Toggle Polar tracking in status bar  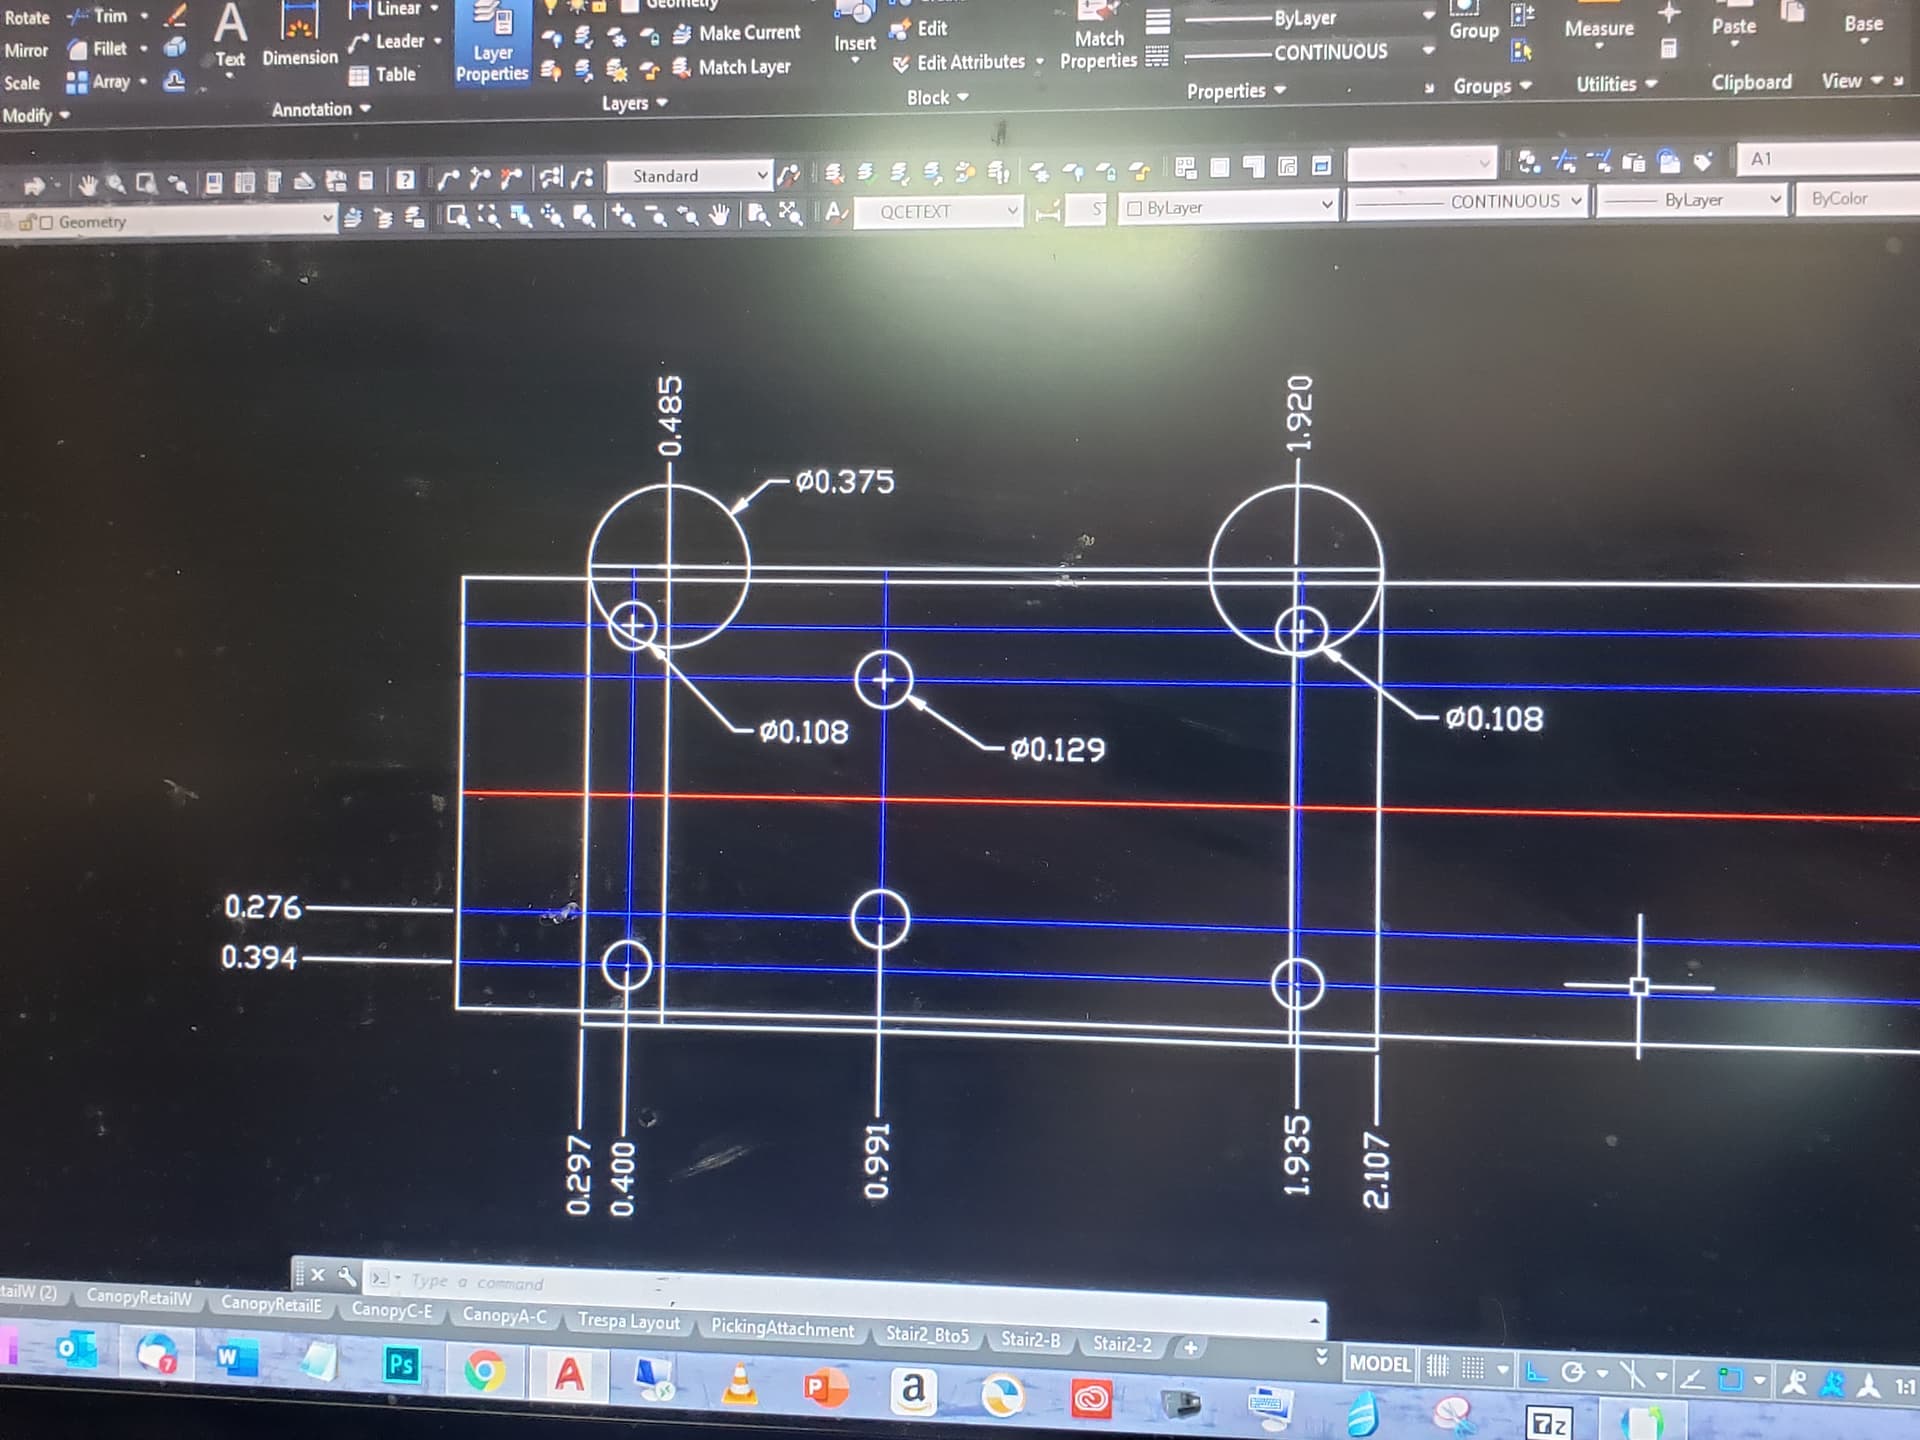pyautogui.click(x=1573, y=1373)
